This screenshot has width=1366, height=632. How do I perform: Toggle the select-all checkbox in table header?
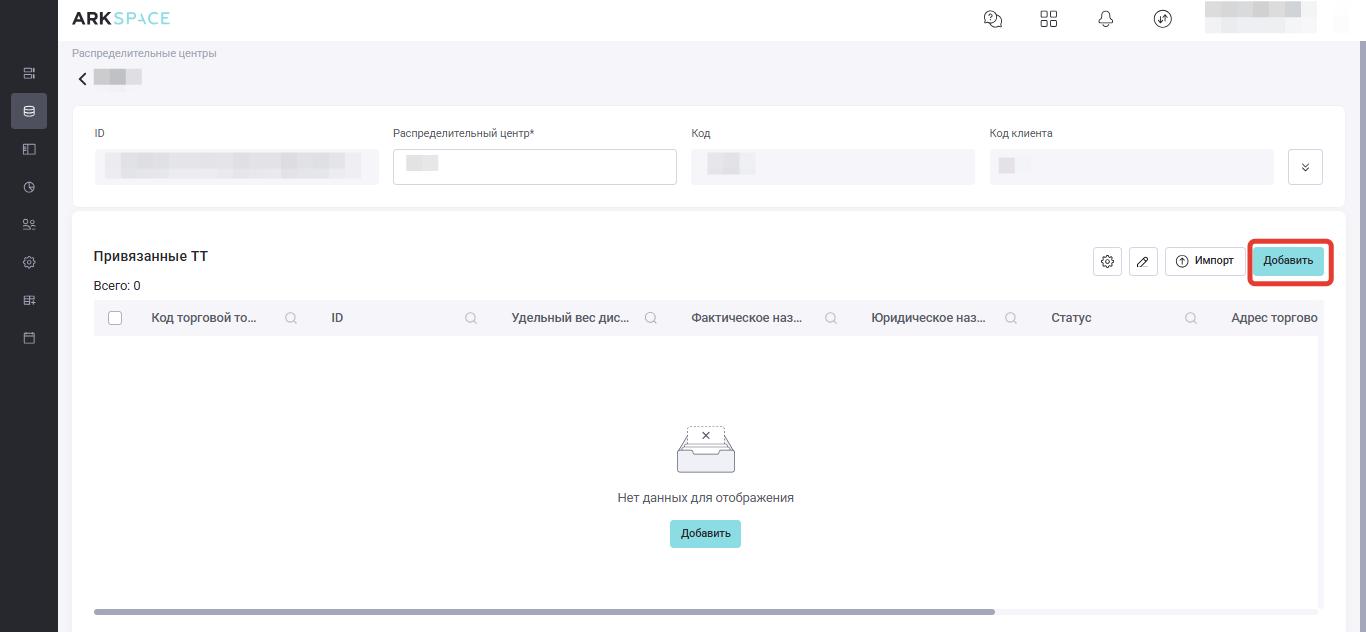[x=115, y=318]
